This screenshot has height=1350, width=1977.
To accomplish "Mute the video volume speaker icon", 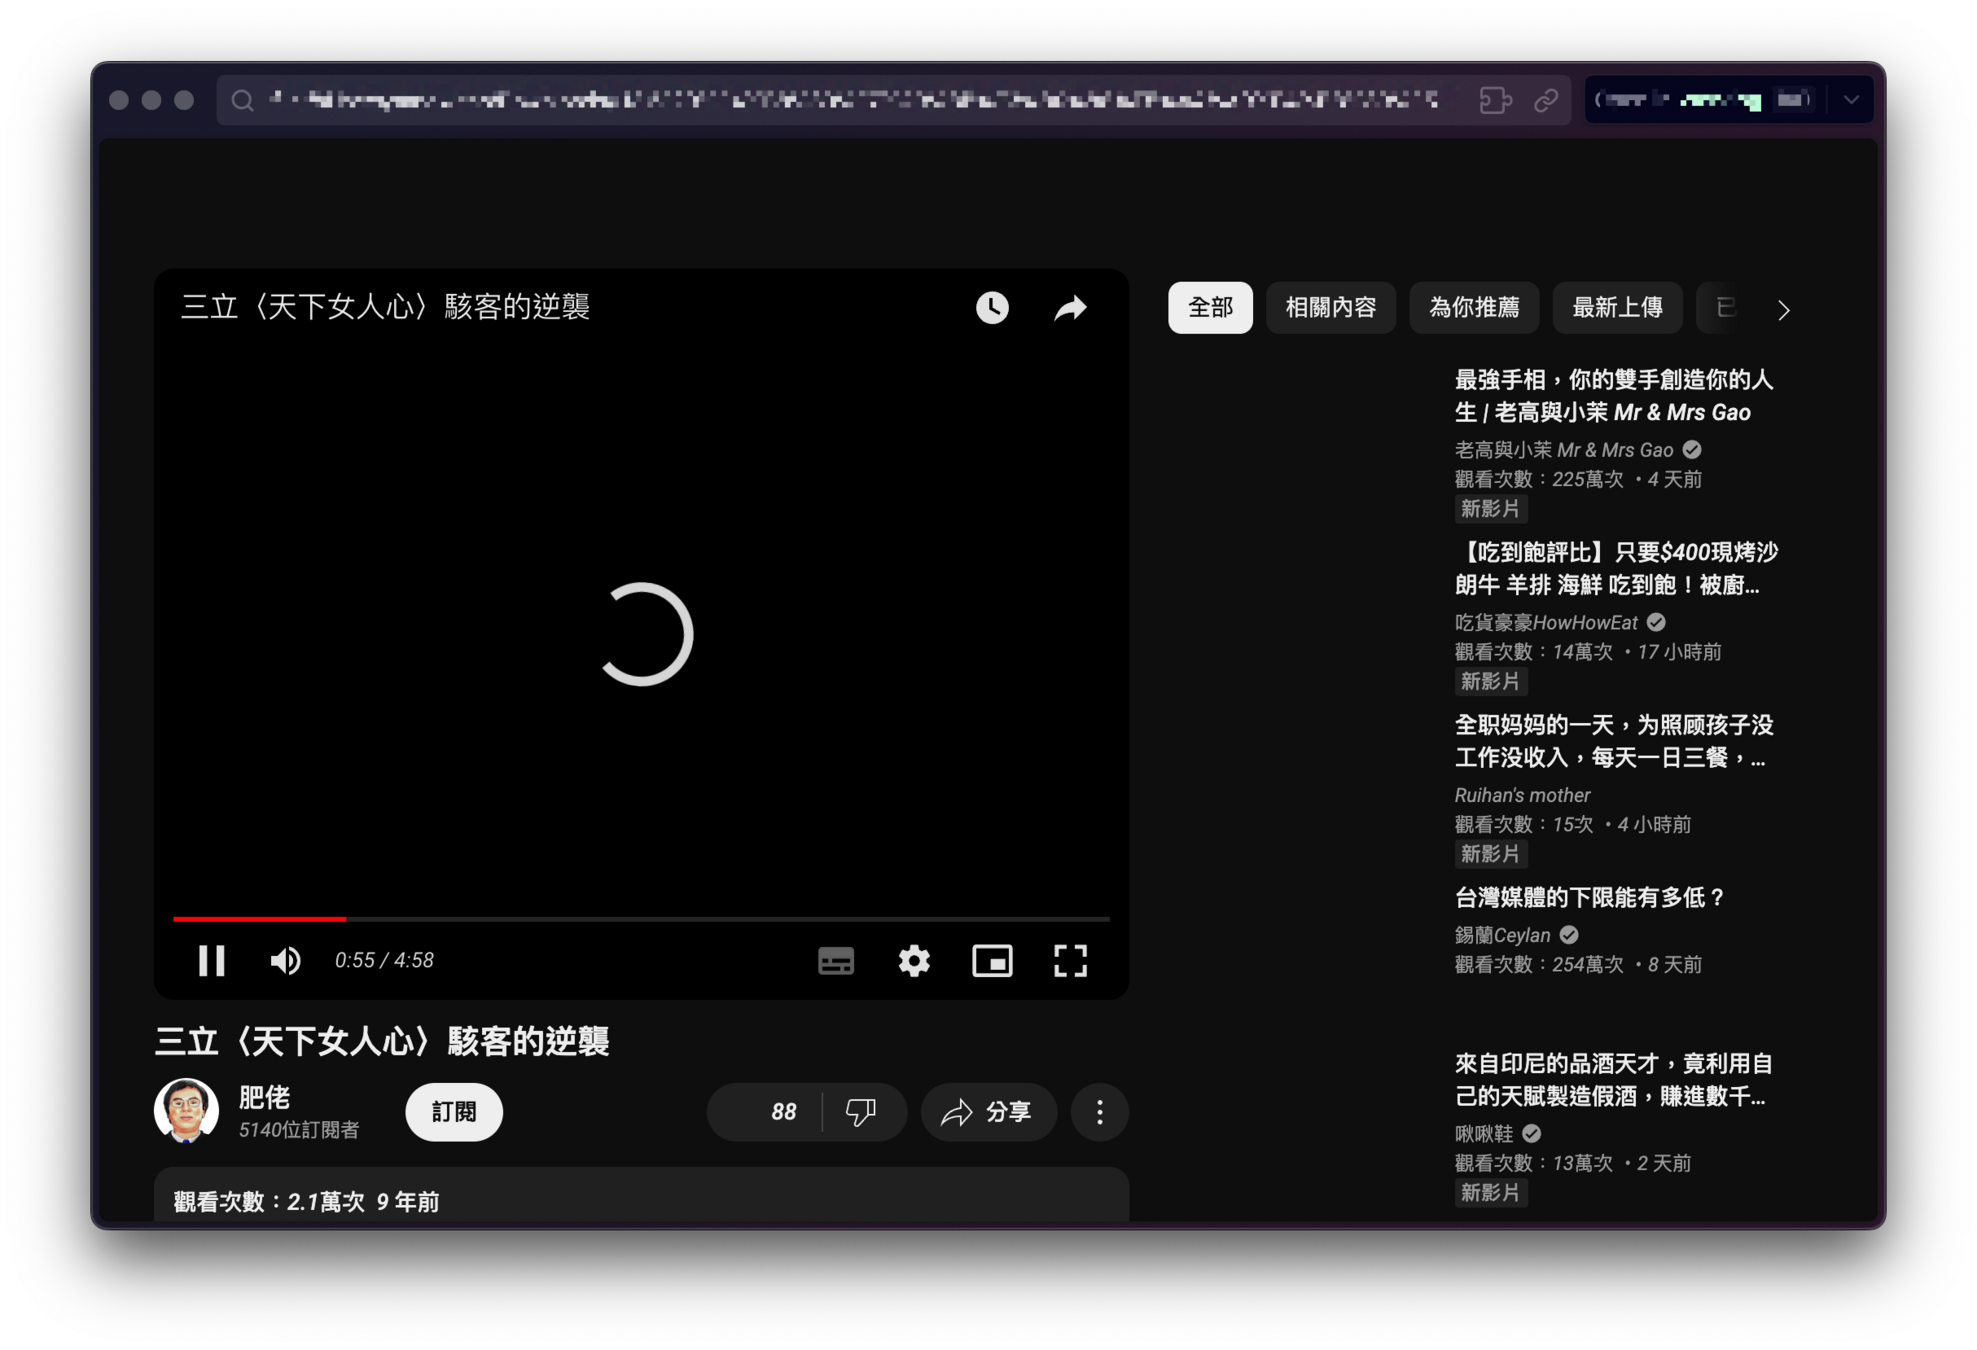I will pyautogui.click(x=285, y=960).
